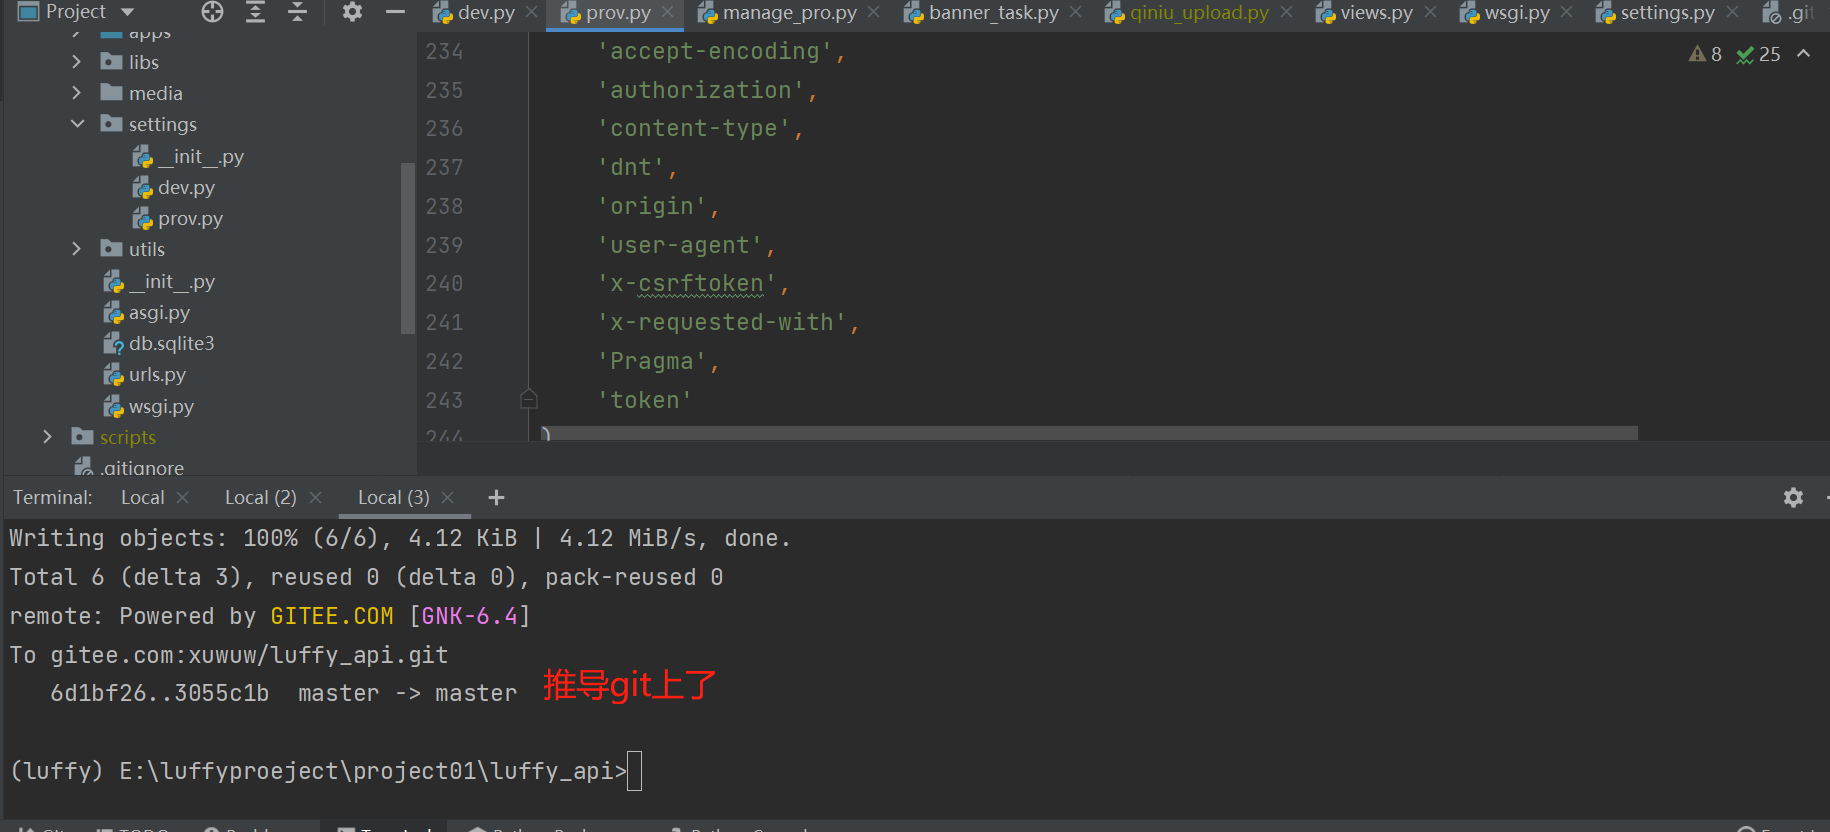Click the GITEE.COM text in terminal output
The width and height of the screenshot is (1830, 832).
tap(332, 616)
